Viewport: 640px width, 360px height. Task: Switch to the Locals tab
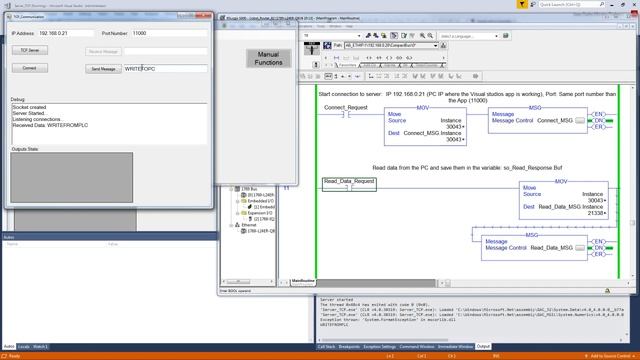point(24,347)
